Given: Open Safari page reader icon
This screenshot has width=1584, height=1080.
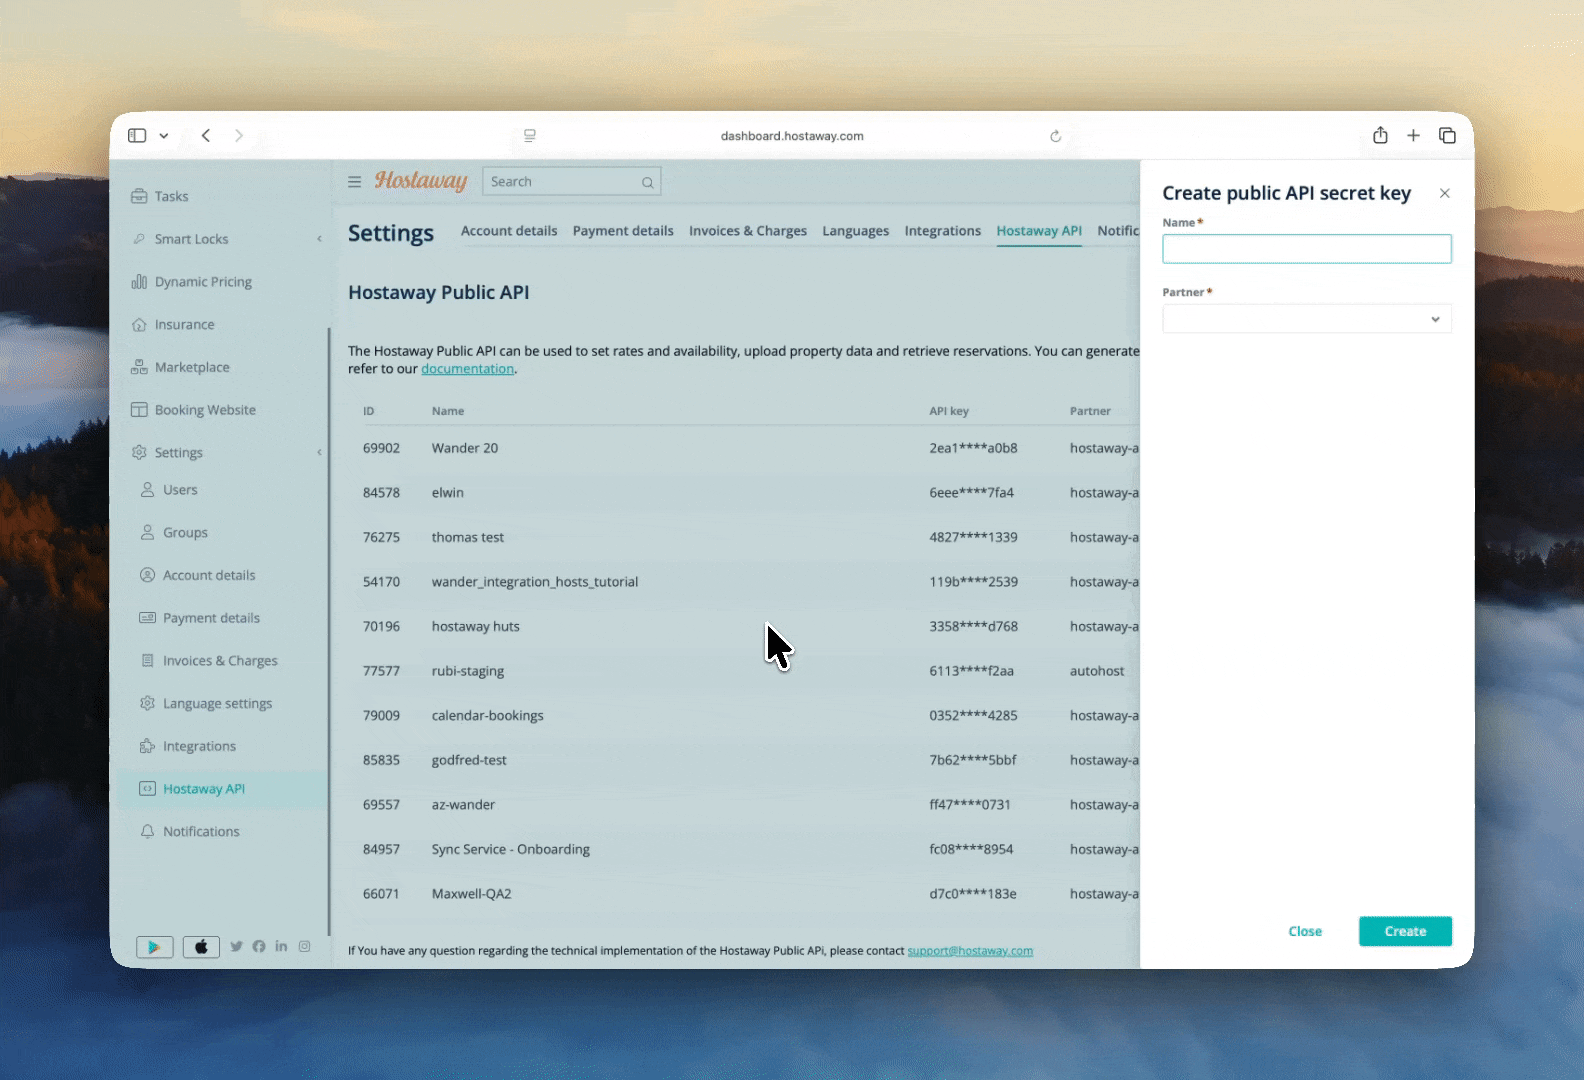Looking at the screenshot, I should [x=530, y=136].
